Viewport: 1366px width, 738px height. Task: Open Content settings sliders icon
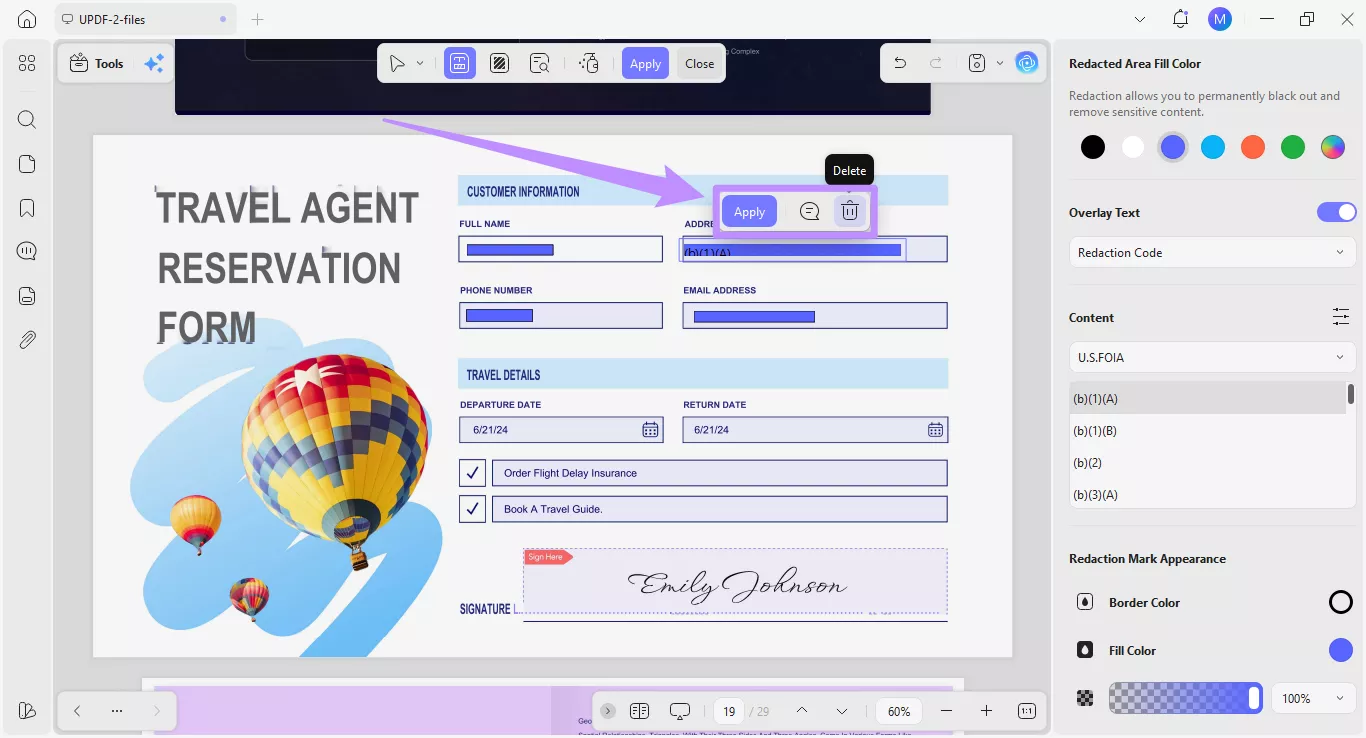pos(1341,317)
